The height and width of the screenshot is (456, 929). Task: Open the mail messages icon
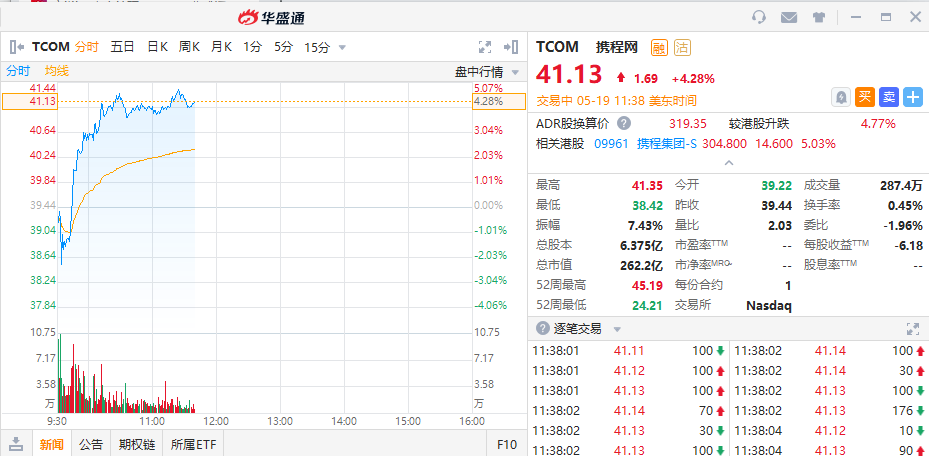coord(789,17)
